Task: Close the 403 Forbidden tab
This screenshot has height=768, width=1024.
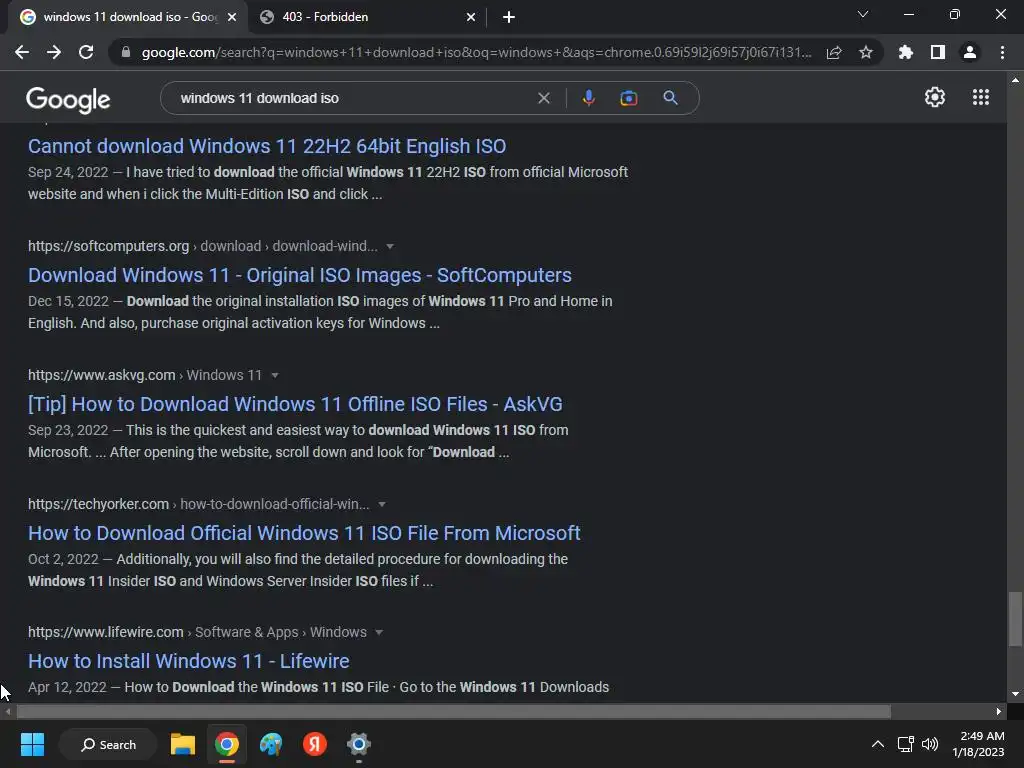Action: coord(471,17)
